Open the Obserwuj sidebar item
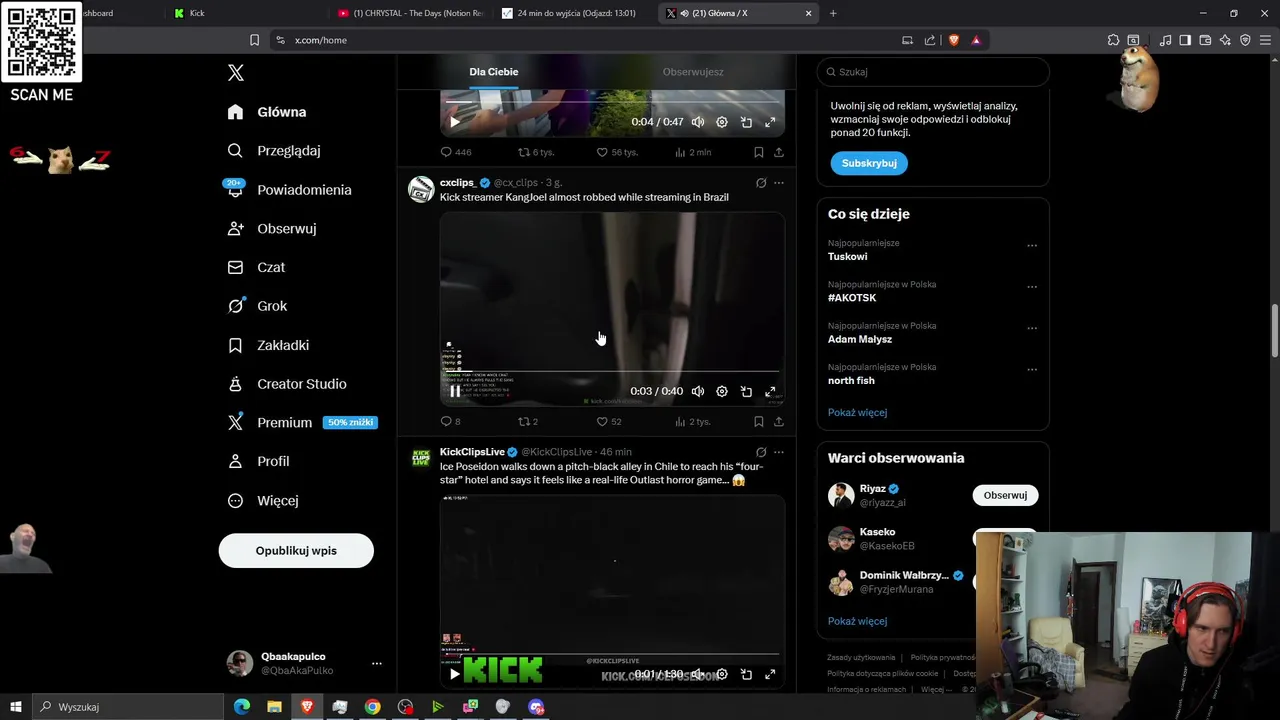The height and width of the screenshot is (720, 1280). [271, 229]
